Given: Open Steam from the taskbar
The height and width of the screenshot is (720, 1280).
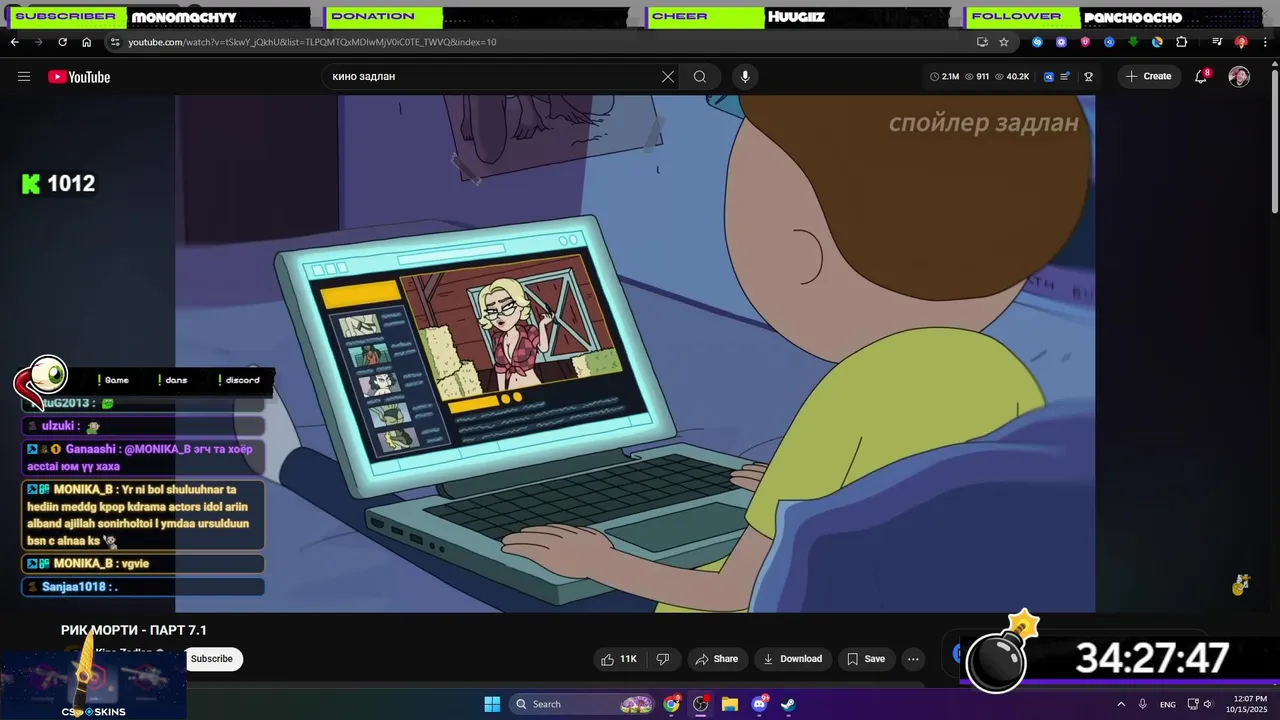Looking at the screenshot, I should 789,704.
